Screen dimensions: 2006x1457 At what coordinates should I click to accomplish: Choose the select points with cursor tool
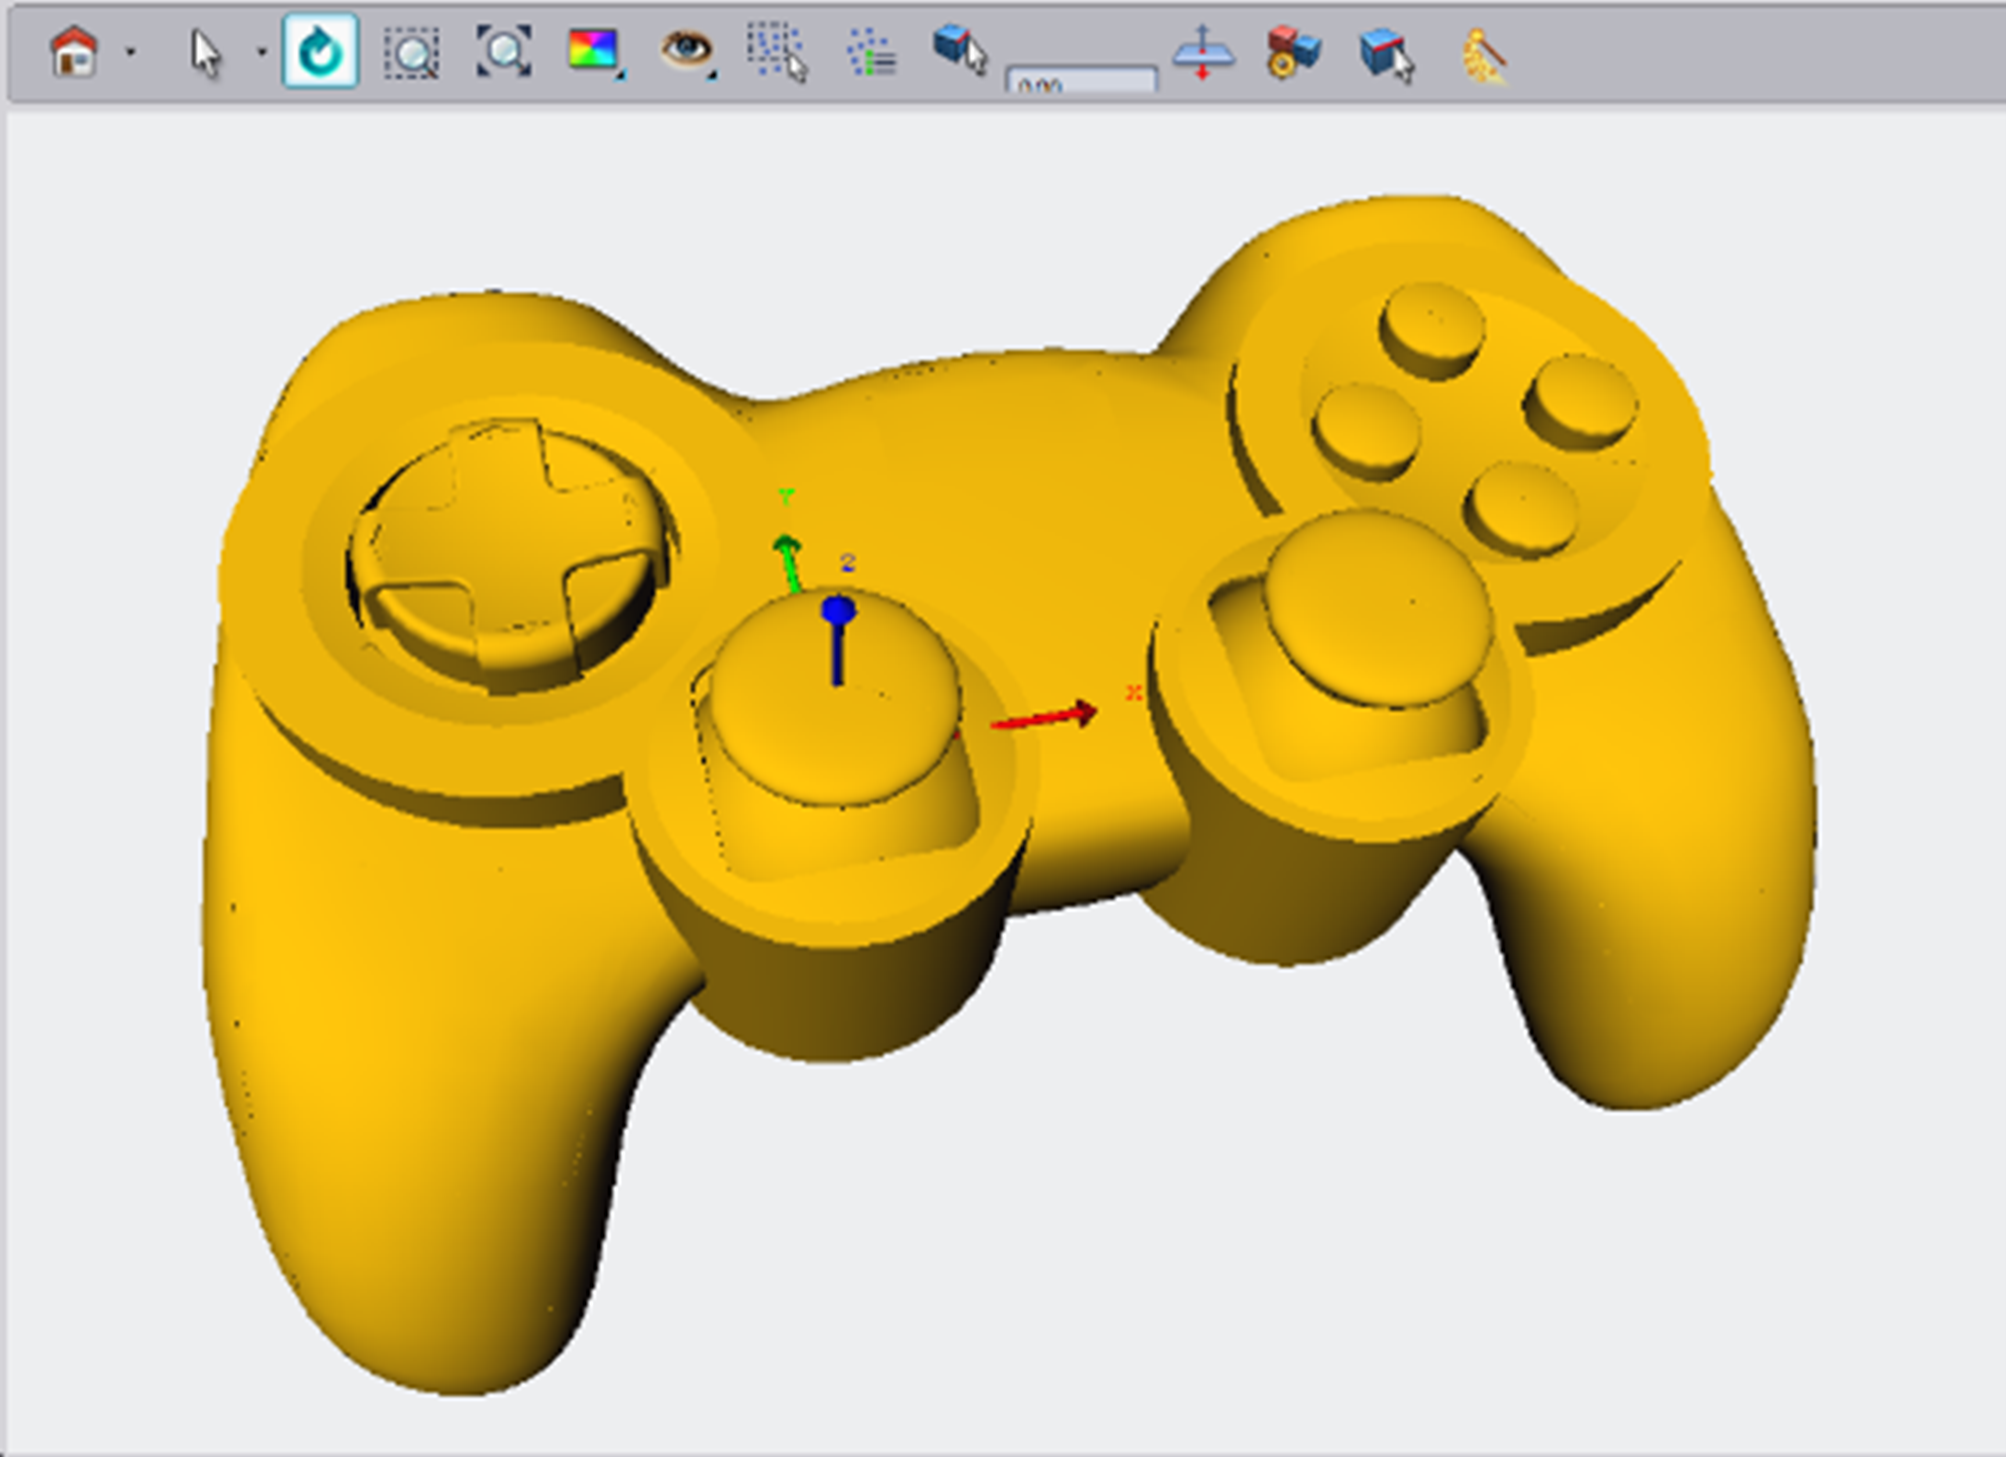coord(777,52)
